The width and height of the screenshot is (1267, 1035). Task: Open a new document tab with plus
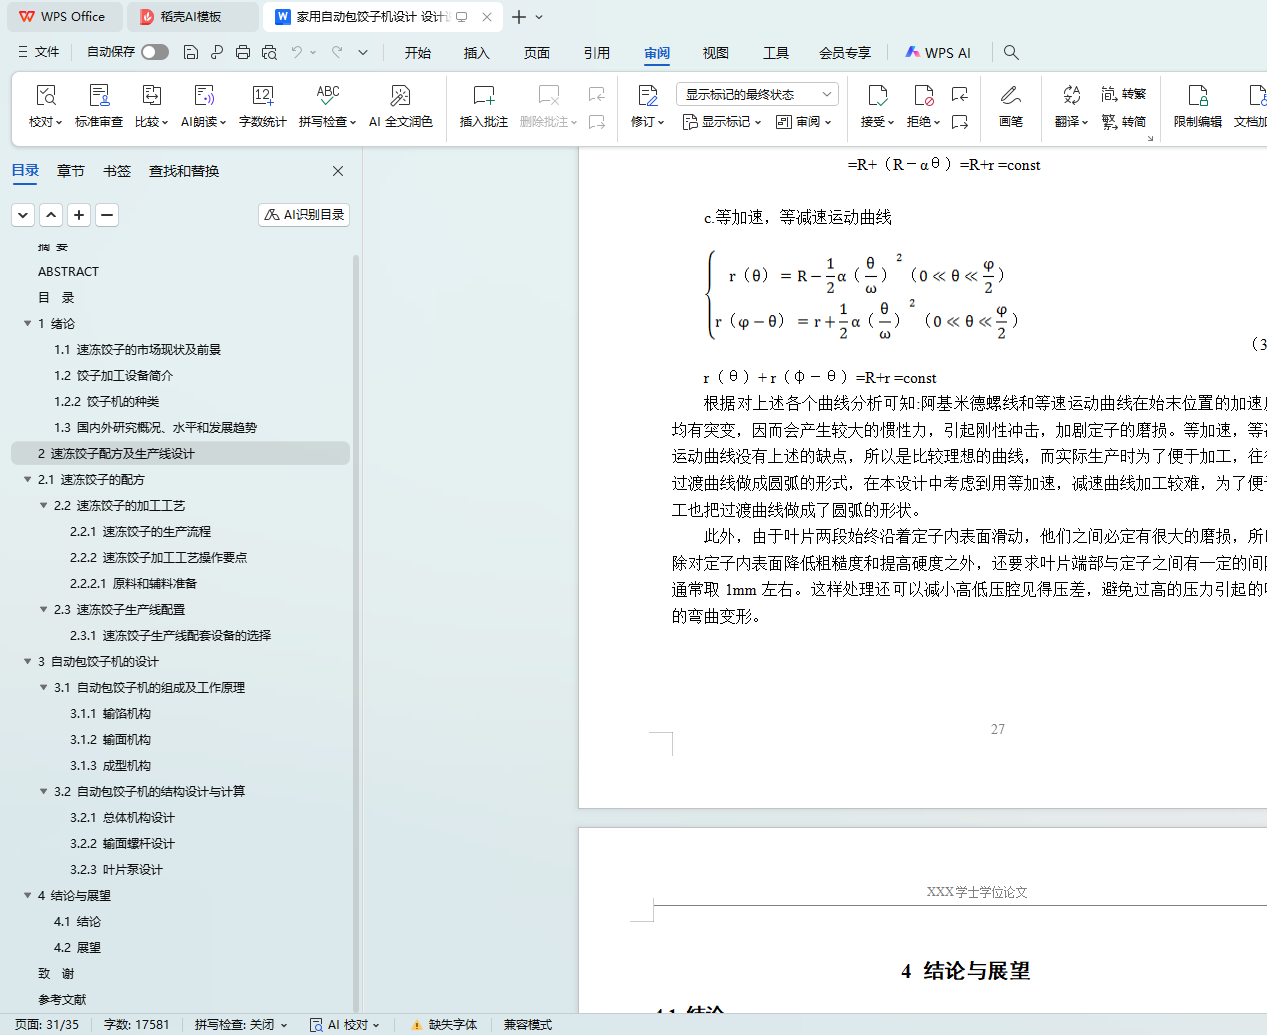518,17
